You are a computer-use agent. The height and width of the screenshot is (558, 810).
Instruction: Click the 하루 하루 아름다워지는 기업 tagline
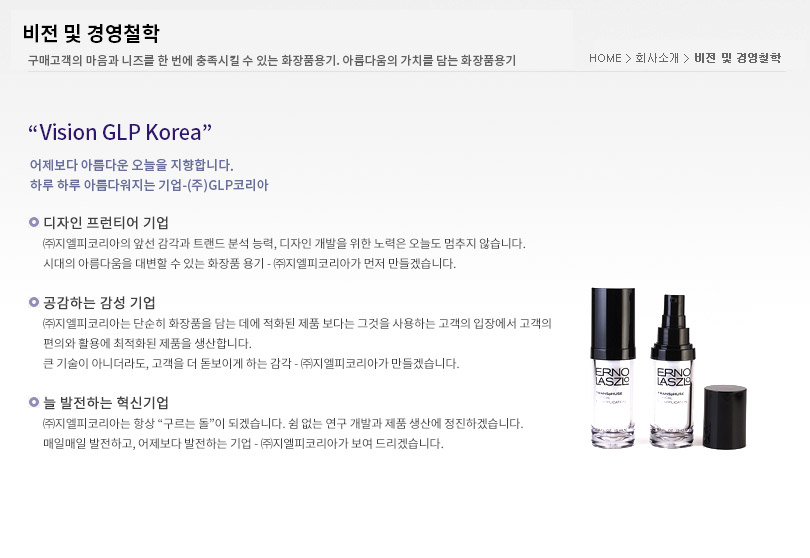pos(149,185)
